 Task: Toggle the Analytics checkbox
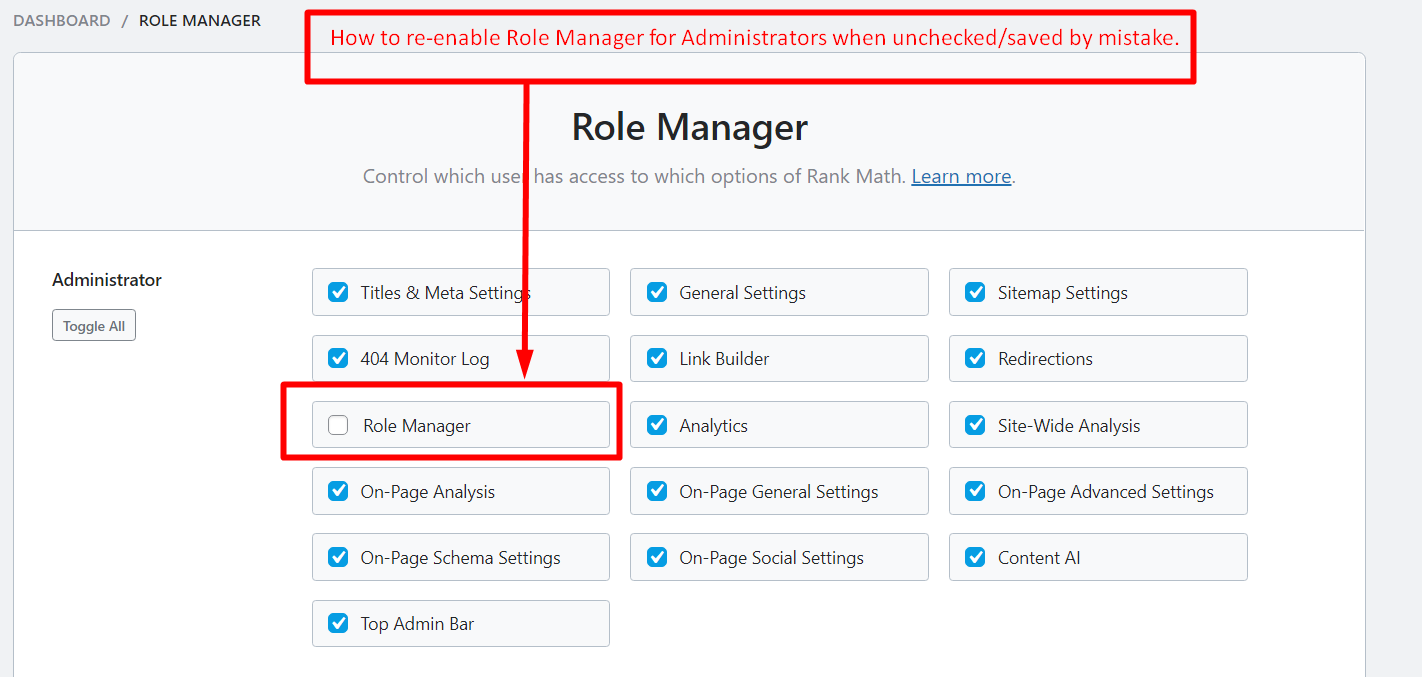pyautogui.click(x=657, y=425)
